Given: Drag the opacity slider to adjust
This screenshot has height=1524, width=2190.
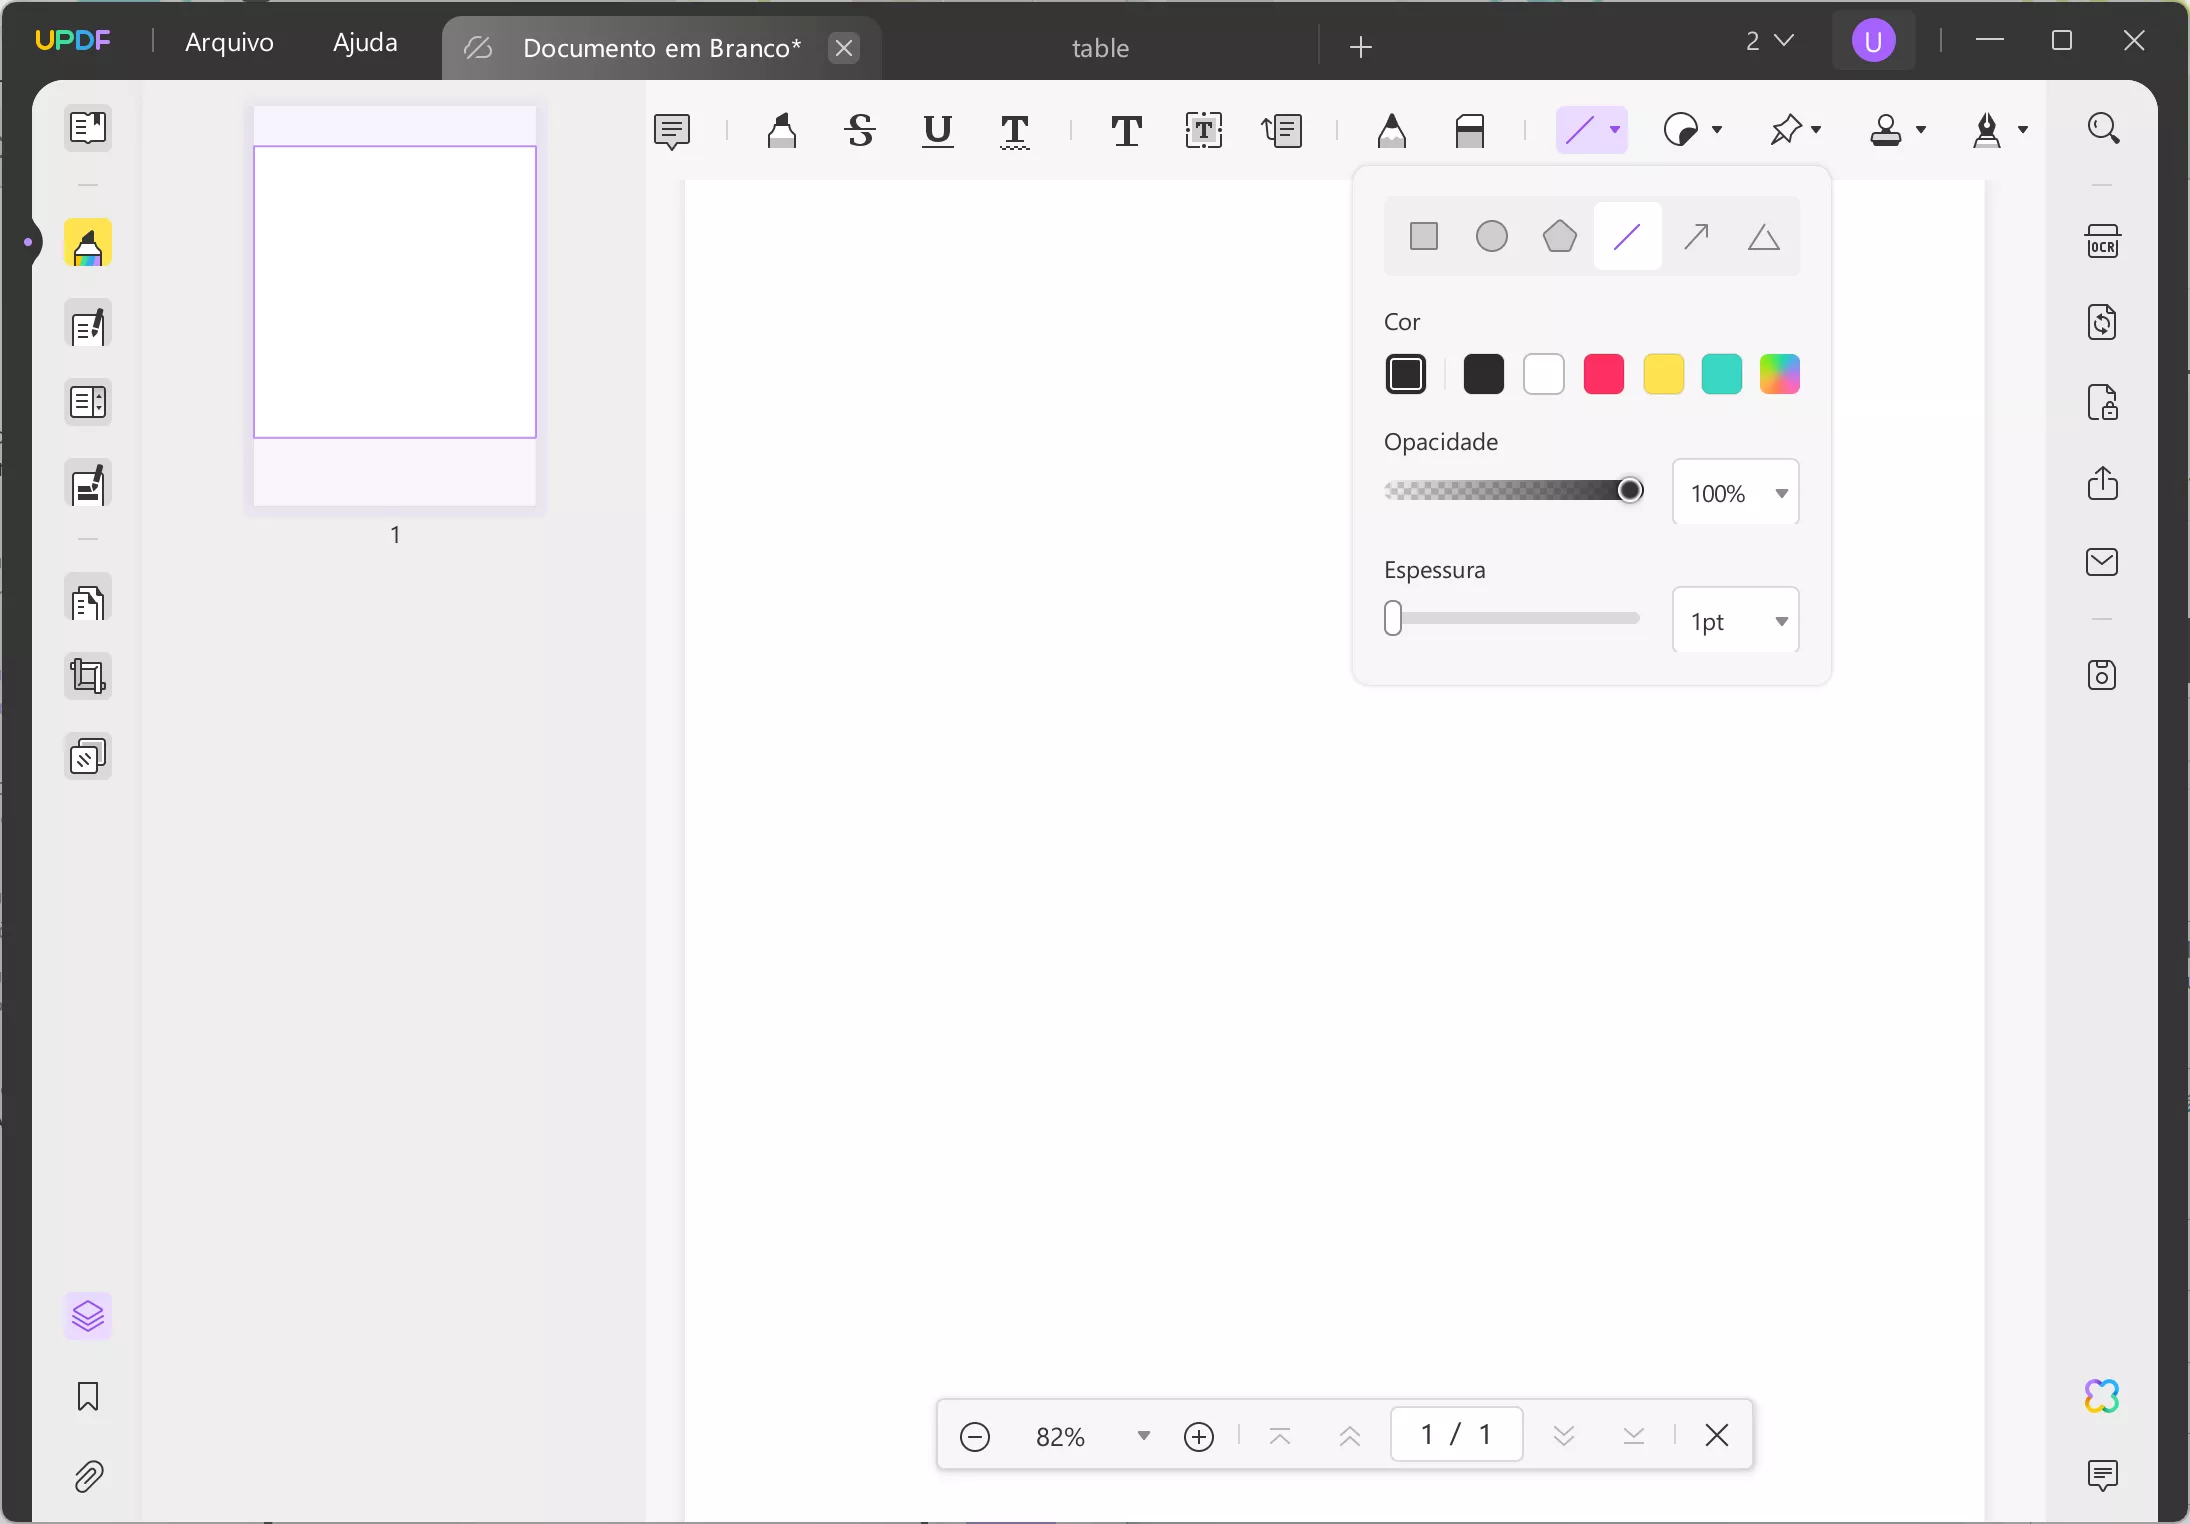Looking at the screenshot, I should pos(1631,489).
